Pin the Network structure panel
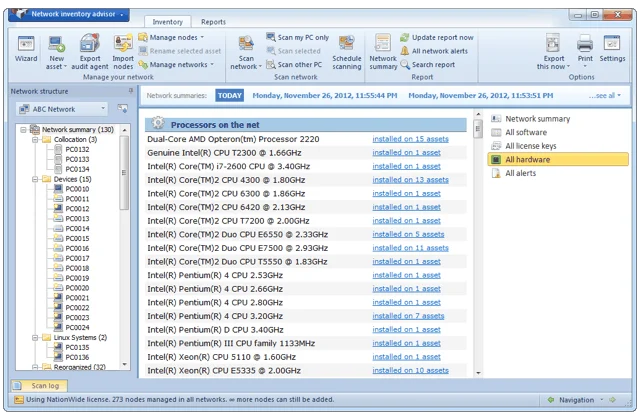 tap(131, 91)
